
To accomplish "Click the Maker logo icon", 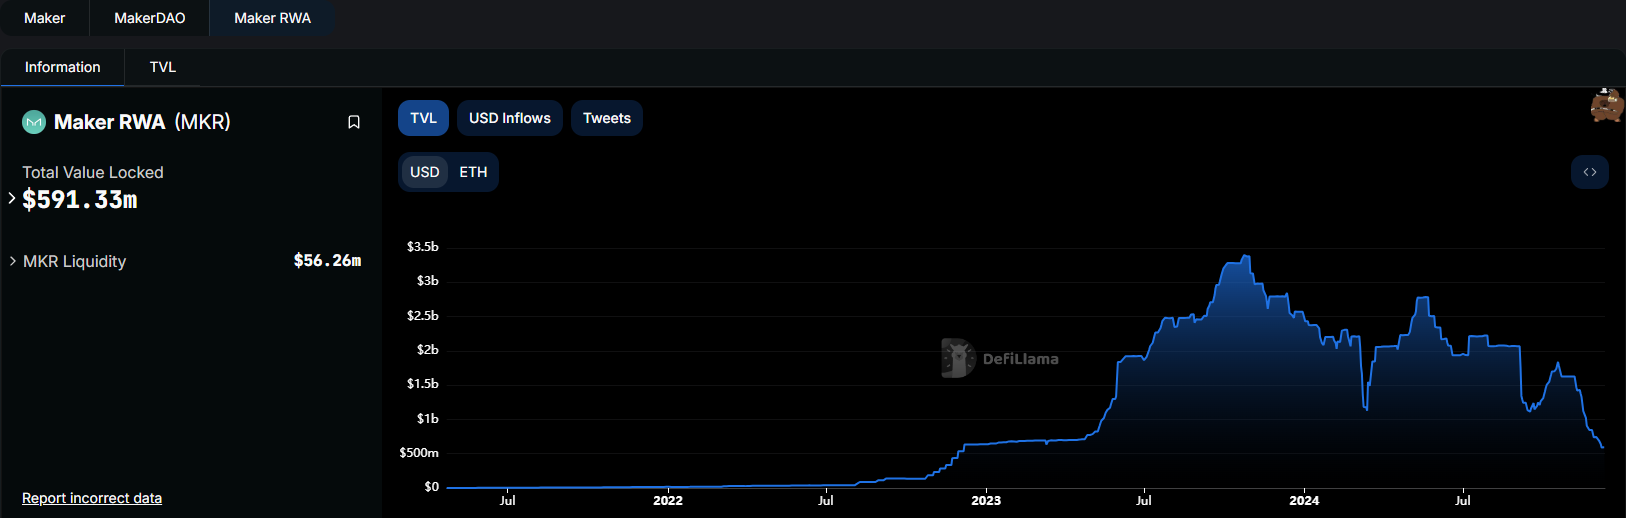I will coord(34,122).
